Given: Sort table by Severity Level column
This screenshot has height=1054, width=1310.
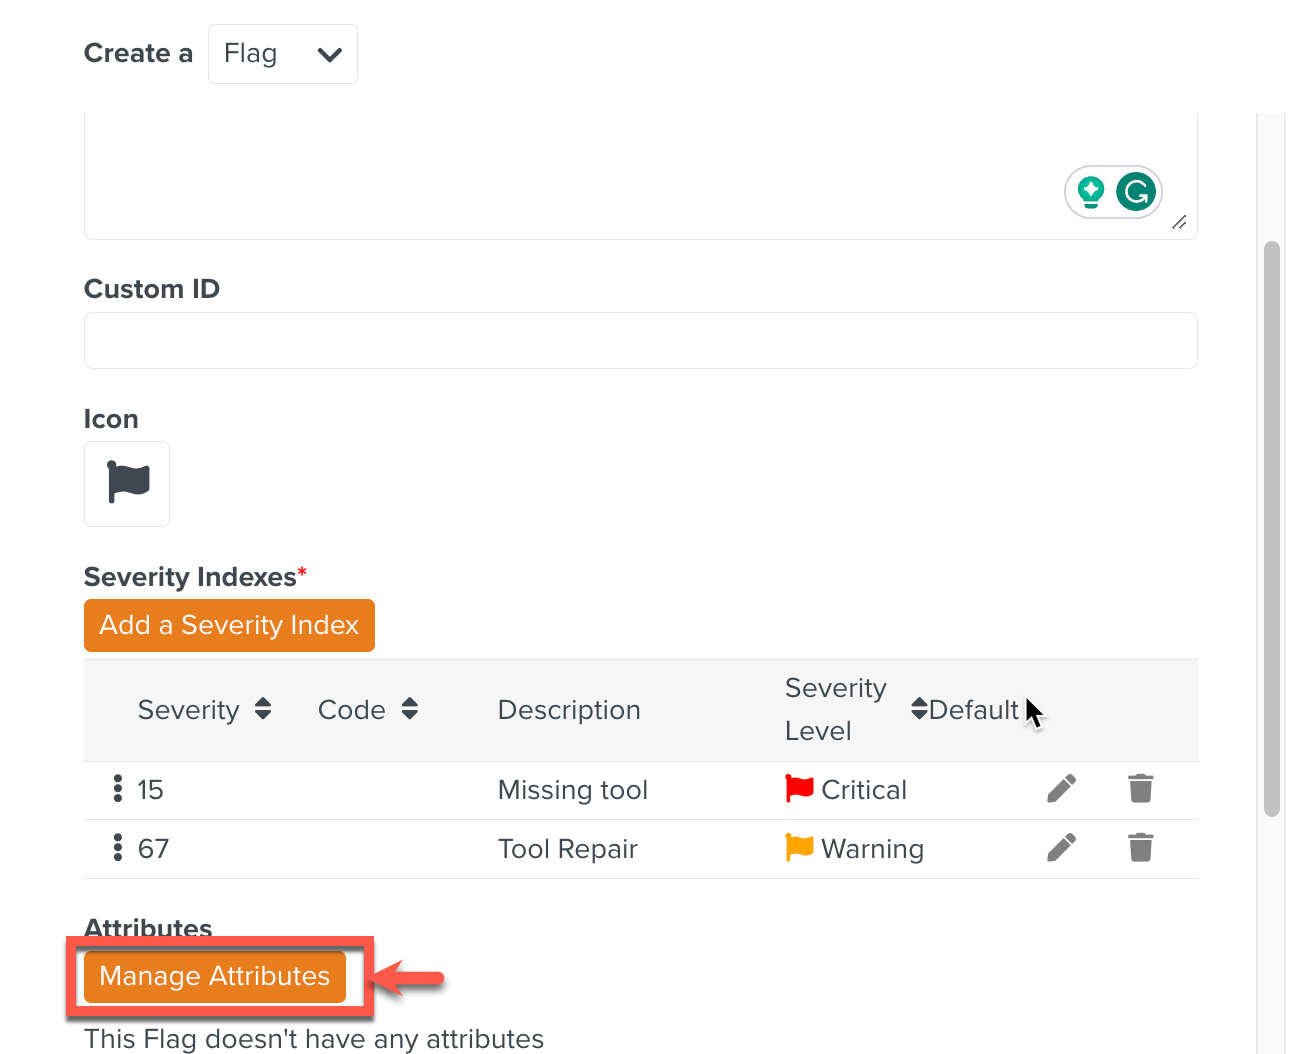Looking at the screenshot, I should [918, 709].
